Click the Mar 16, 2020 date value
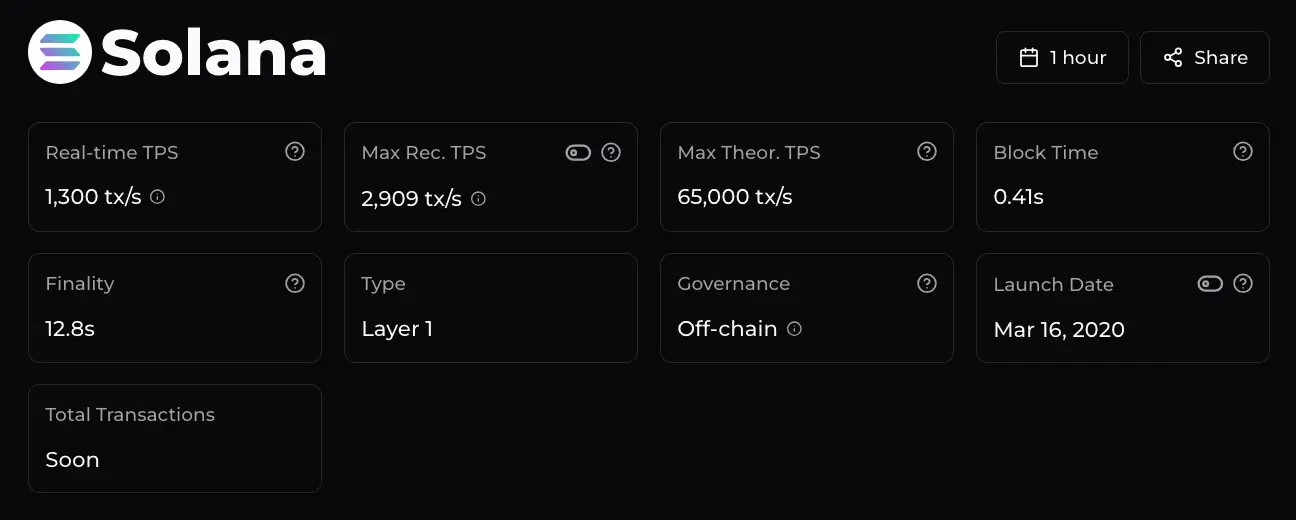Viewport: 1296px width, 520px height. (x=1059, y=329)
